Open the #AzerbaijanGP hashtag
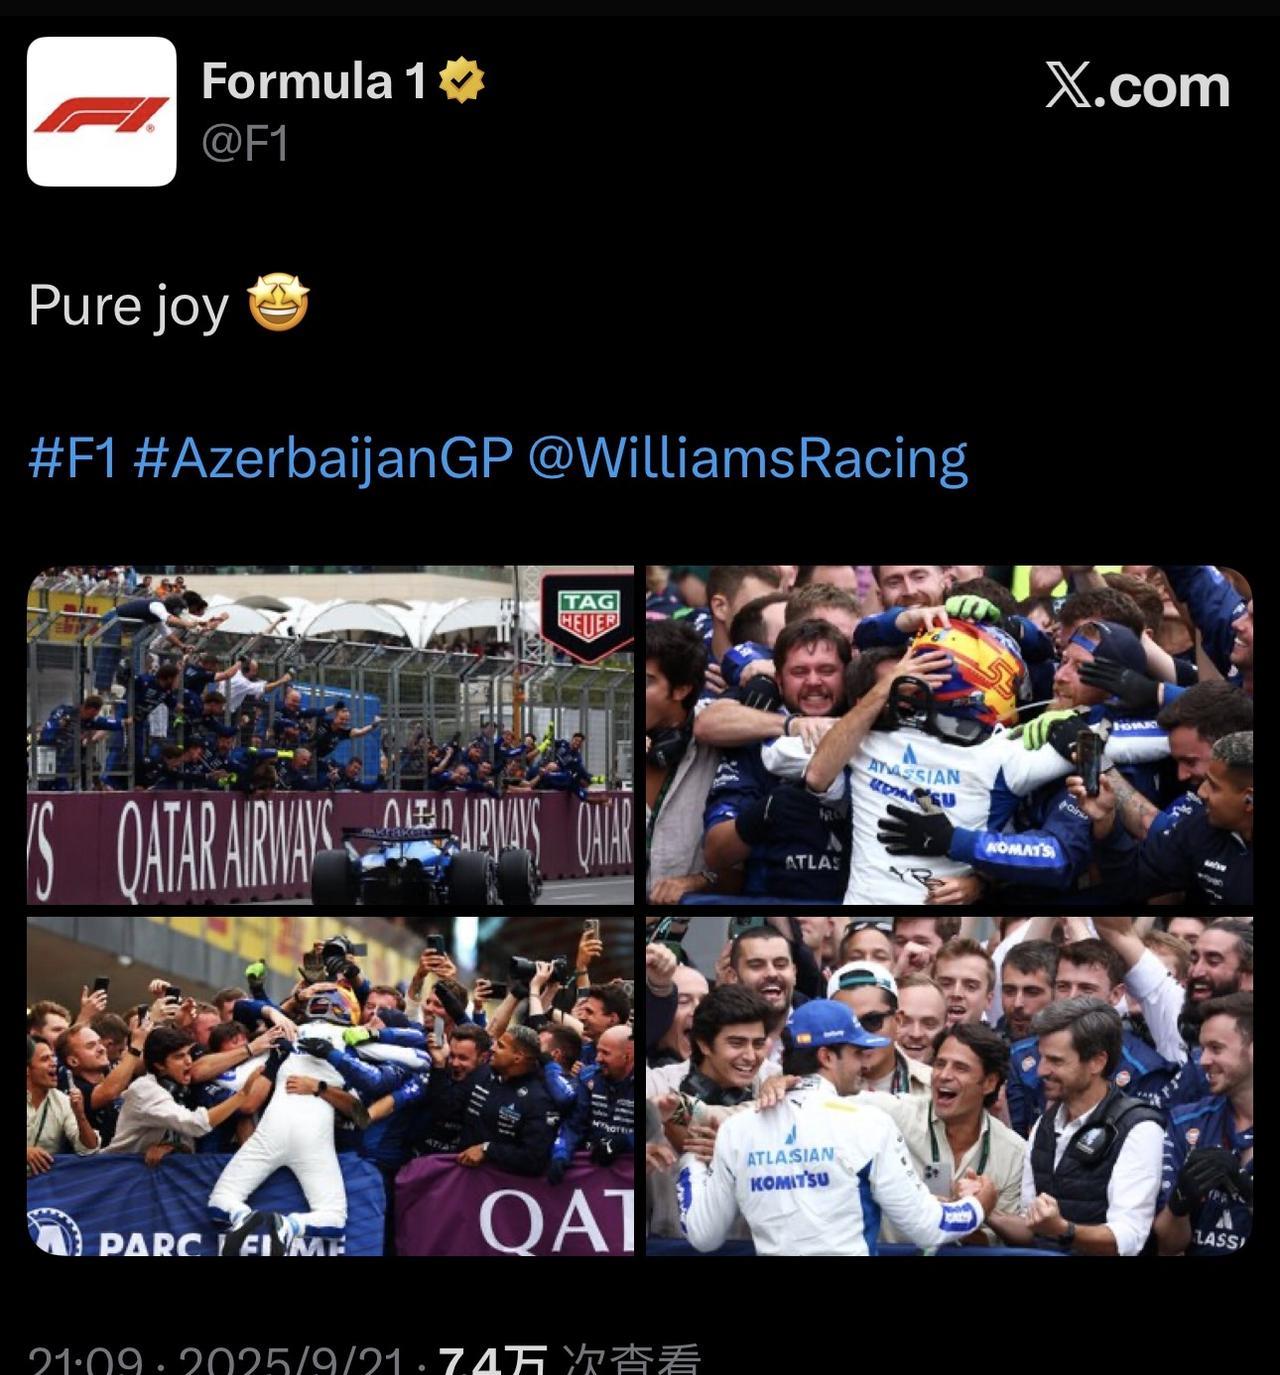The image size is (1280, 1375). pyautogui.click(x=323, y=459)
